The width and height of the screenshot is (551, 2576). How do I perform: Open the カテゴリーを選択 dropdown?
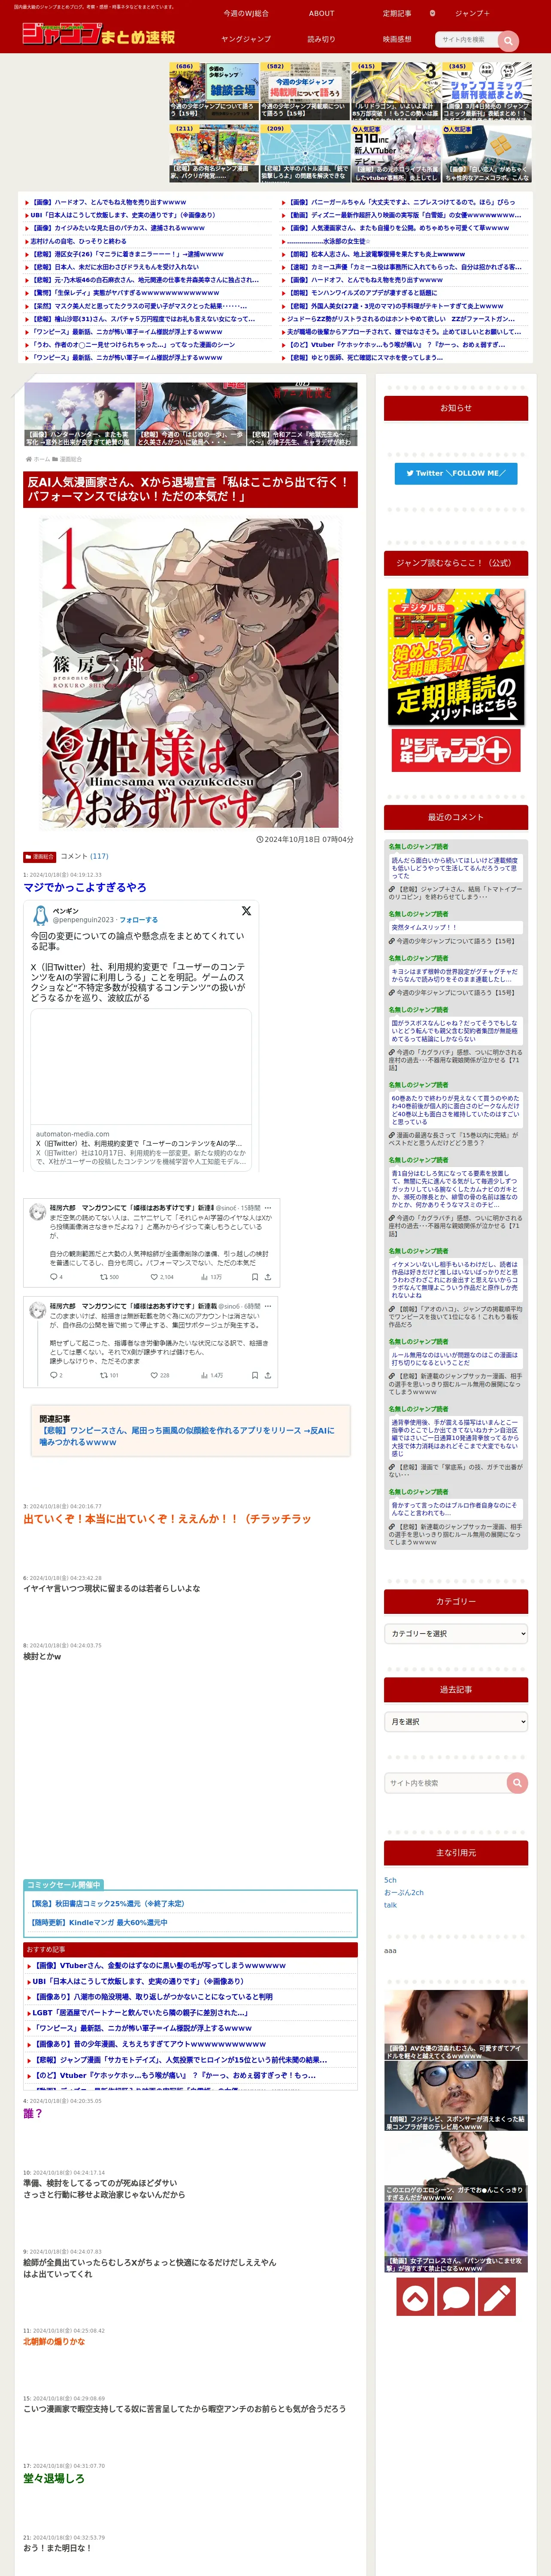[456, 1633]
